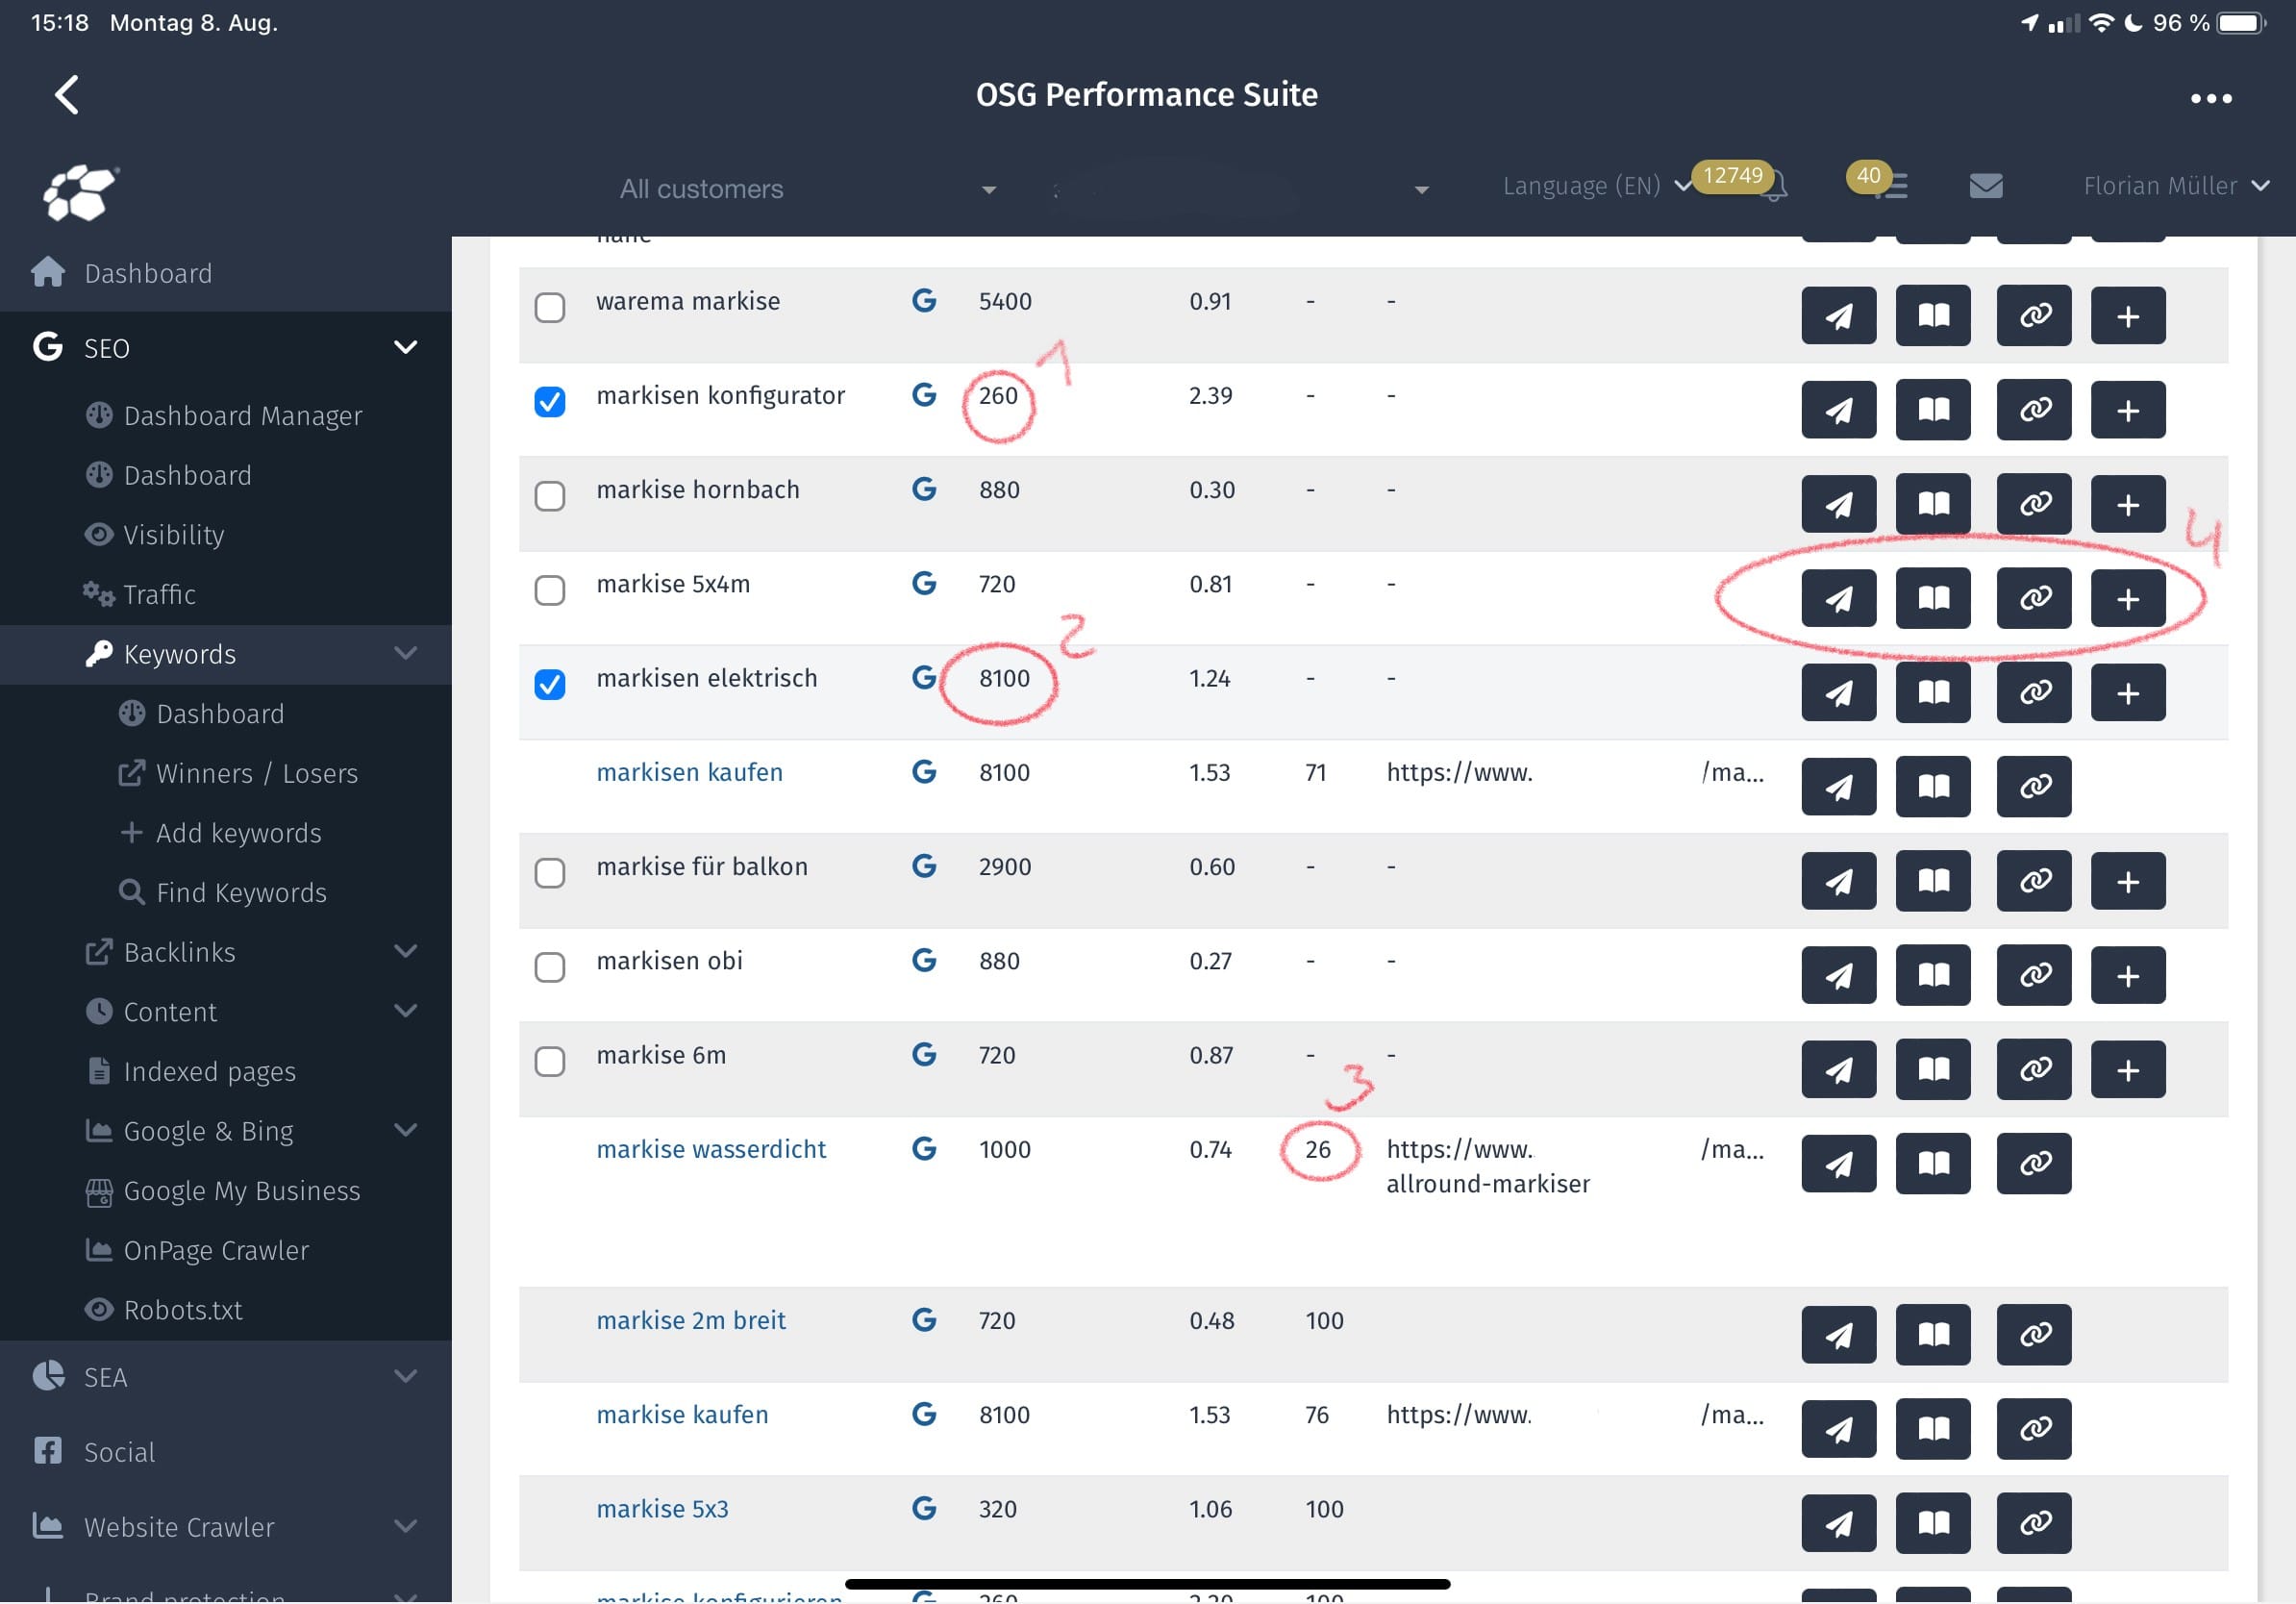
Task: Uncheck the markisen konfigurator checkbox
Action: tap(549, 401)
